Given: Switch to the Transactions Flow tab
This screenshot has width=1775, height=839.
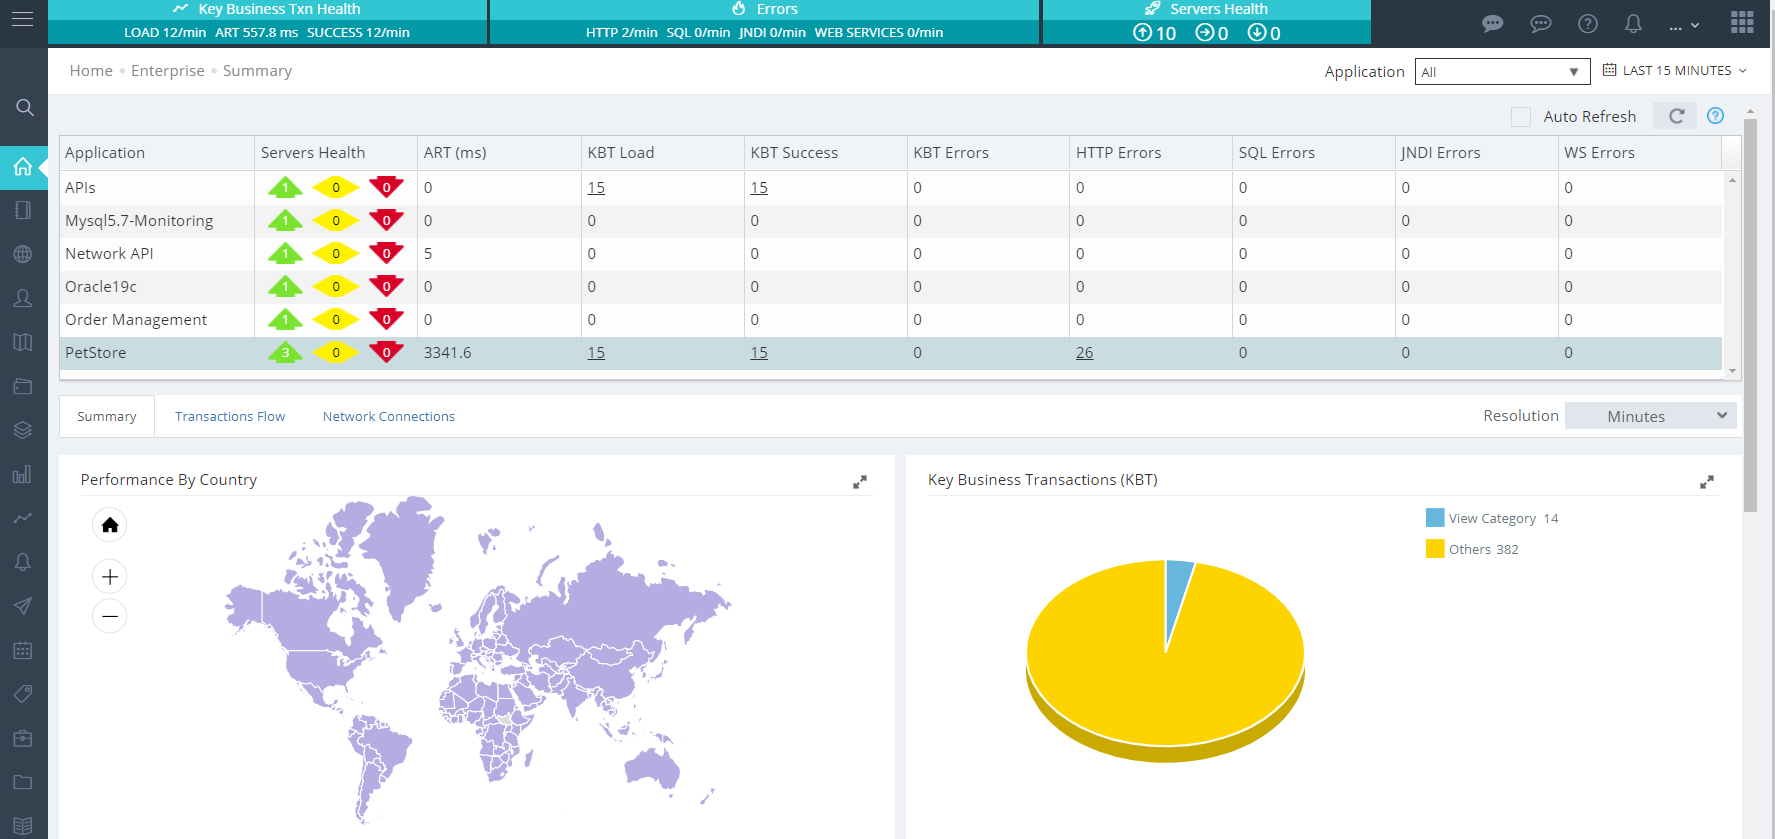Looking at the screenshot, I should coord(230,417).
